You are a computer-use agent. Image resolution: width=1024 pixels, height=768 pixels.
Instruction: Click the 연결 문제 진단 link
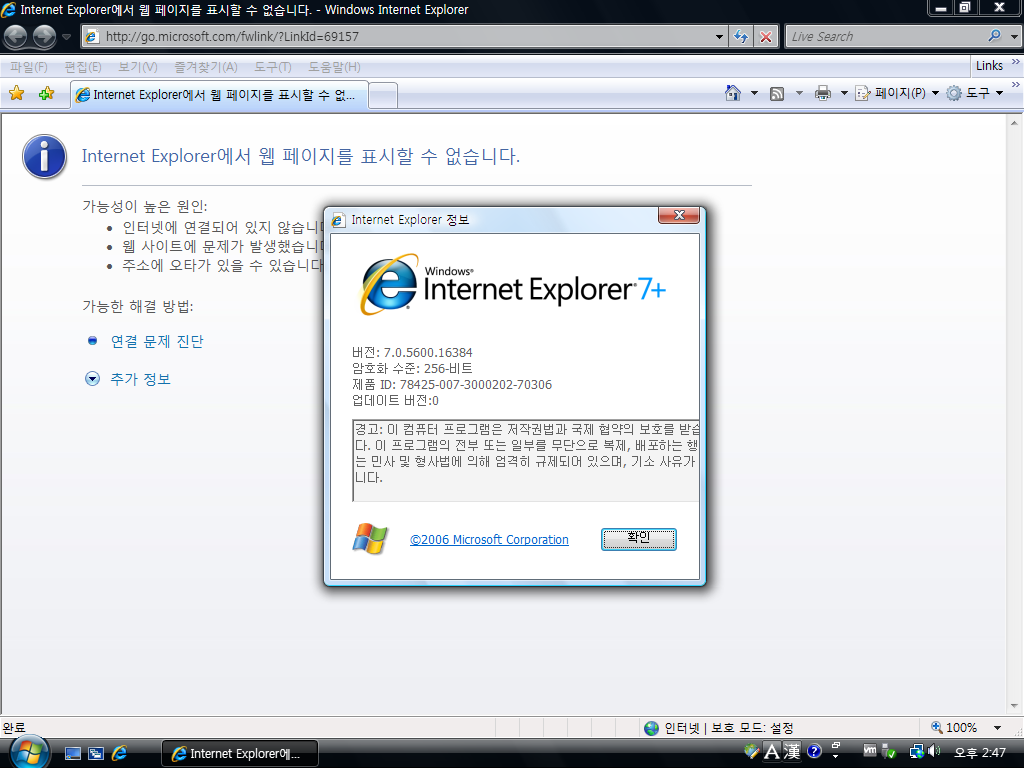[157, 342]
